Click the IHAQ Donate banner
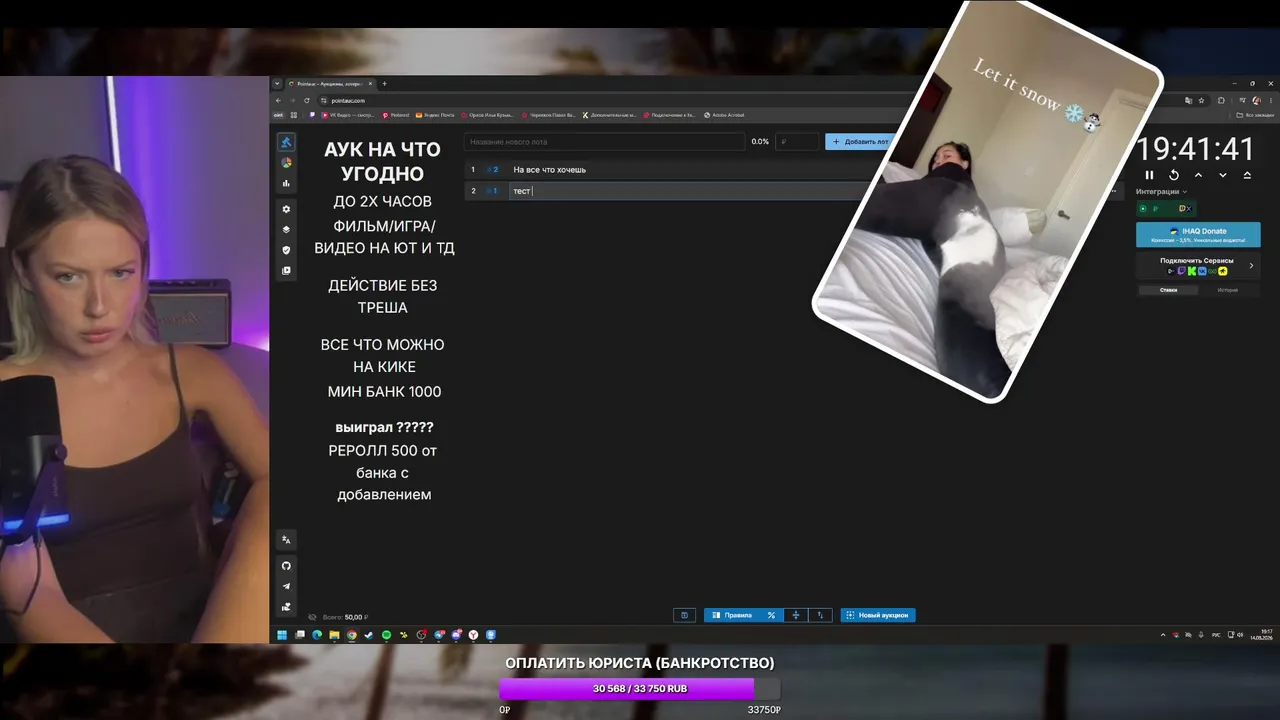The height and width of the screenshot is (720, 1280). click(1198, 234)
